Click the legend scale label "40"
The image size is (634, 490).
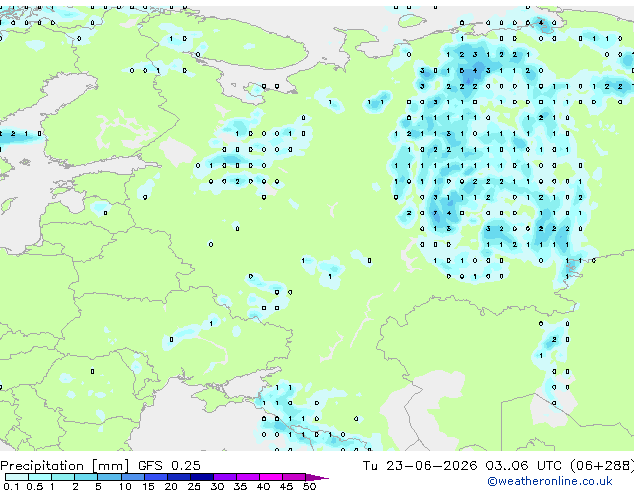tap(263, 486)
